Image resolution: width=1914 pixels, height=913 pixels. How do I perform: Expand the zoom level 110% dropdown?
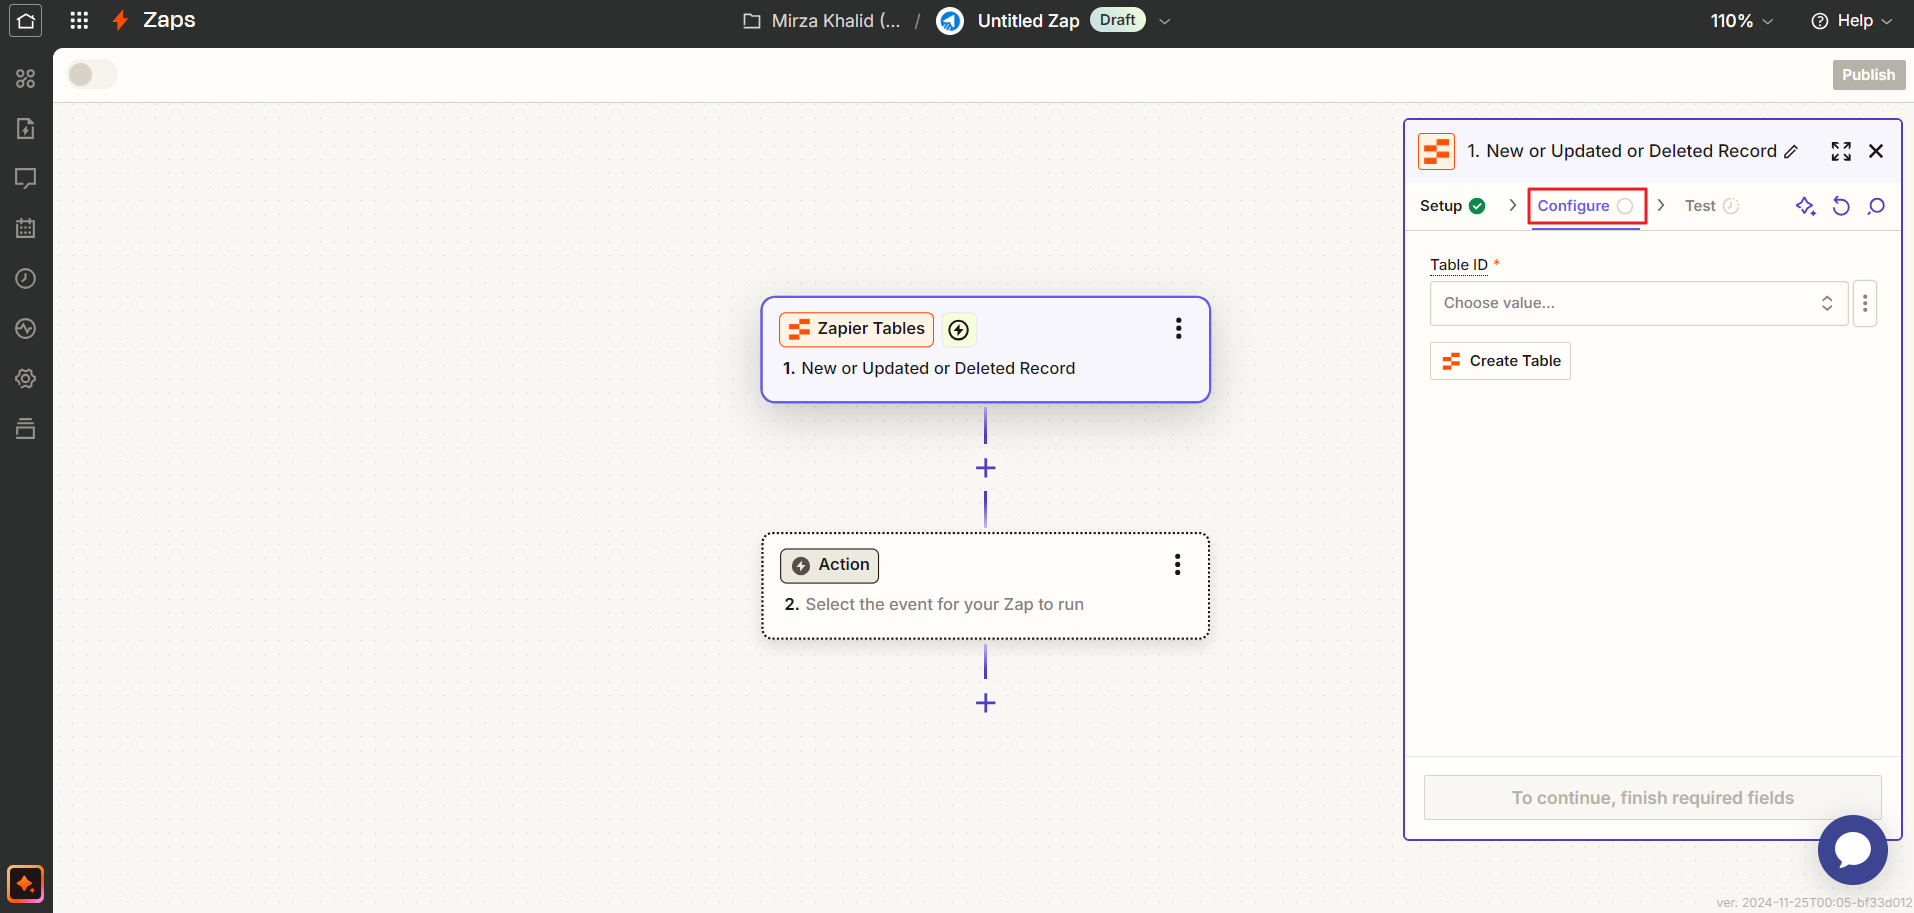point(1741,21)
